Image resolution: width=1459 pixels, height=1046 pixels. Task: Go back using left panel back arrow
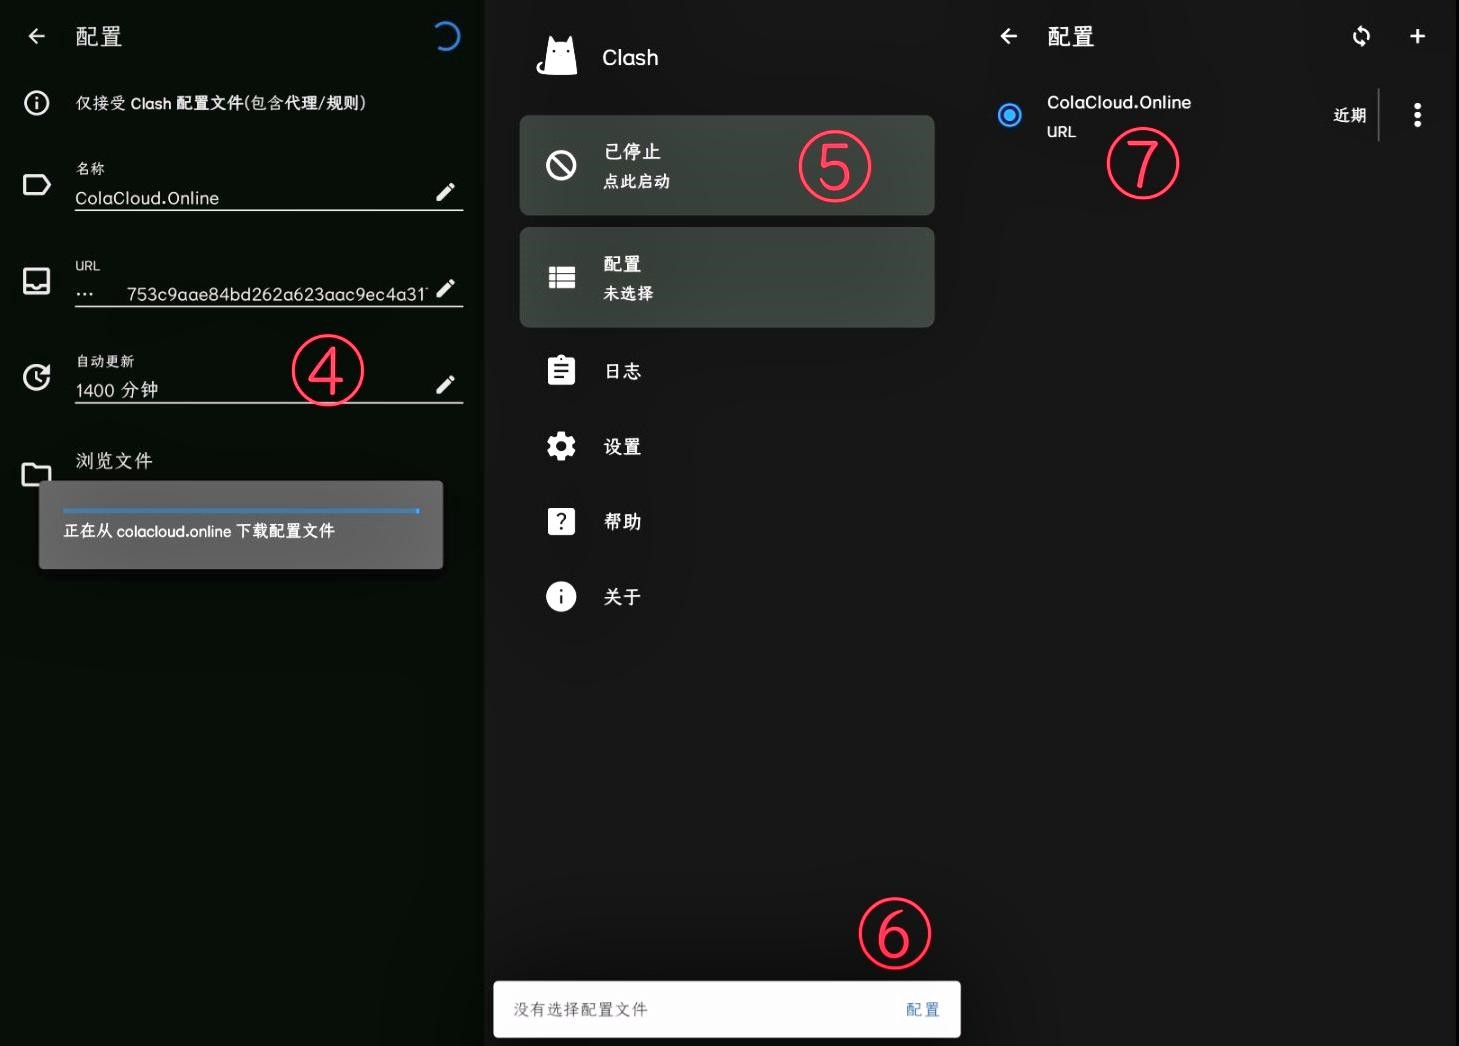[37, 37]
